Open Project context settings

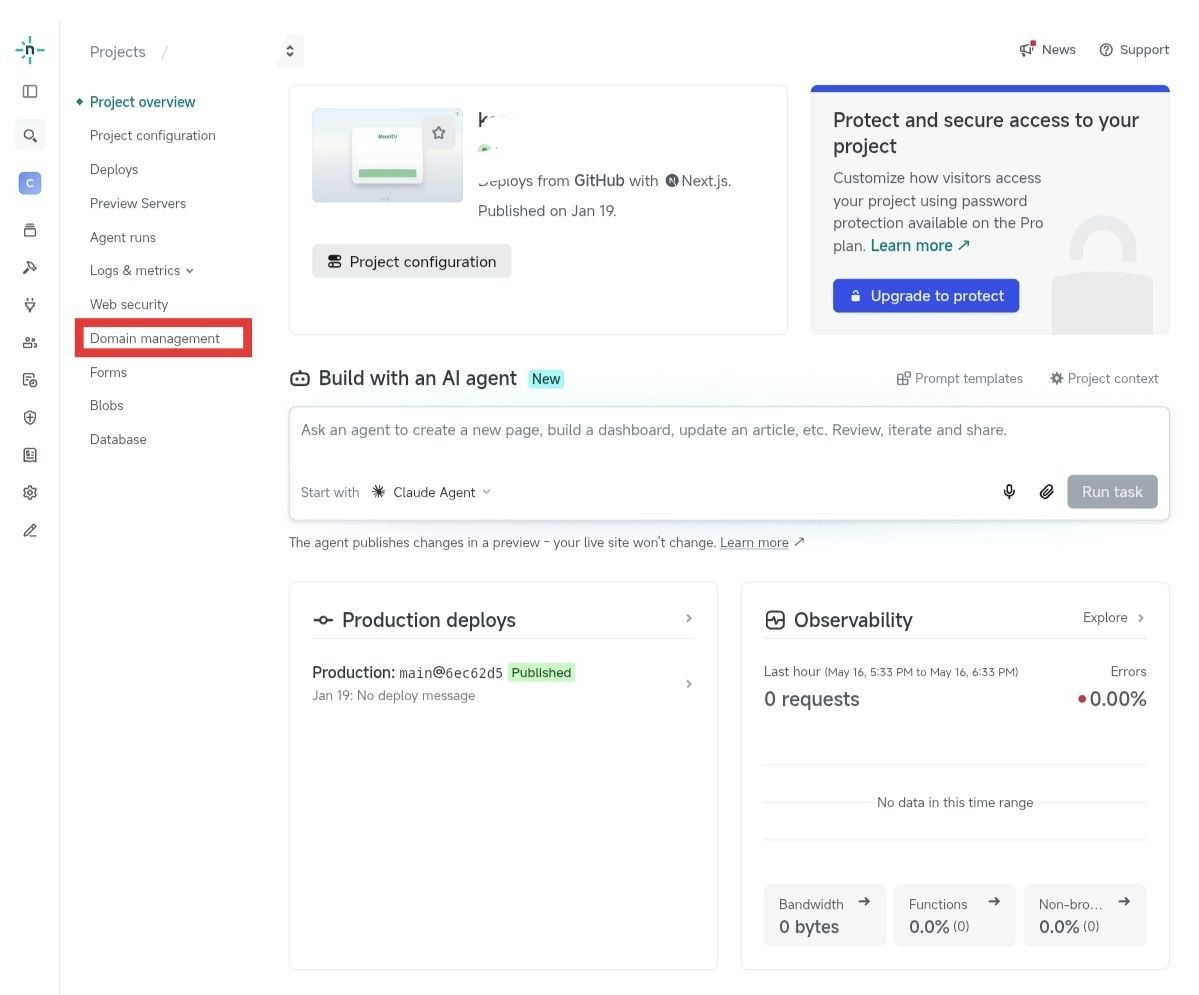(x=1103, y=379)
